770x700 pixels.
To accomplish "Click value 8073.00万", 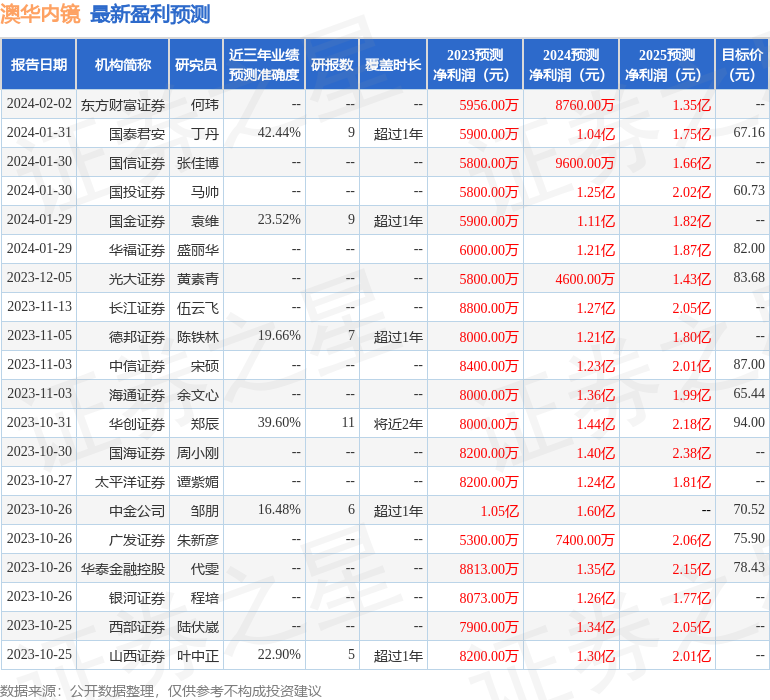I will tap(489, 598).
